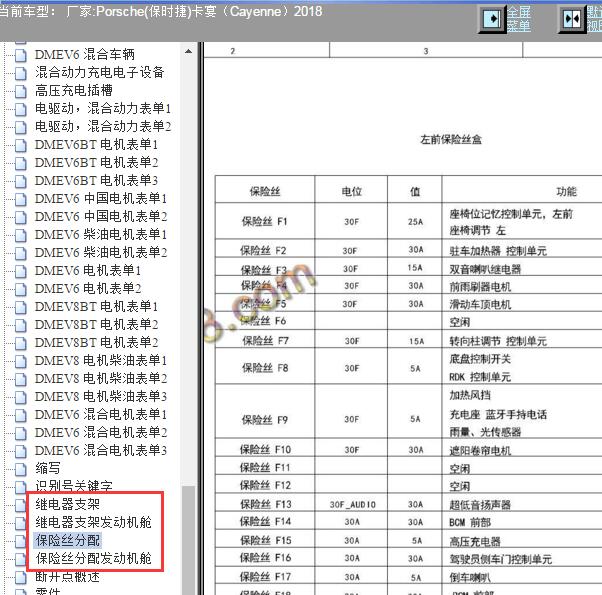Select 继电器支架 in the tree
The height and width of the screenshot is (595, 602).
tap(67, 504)
